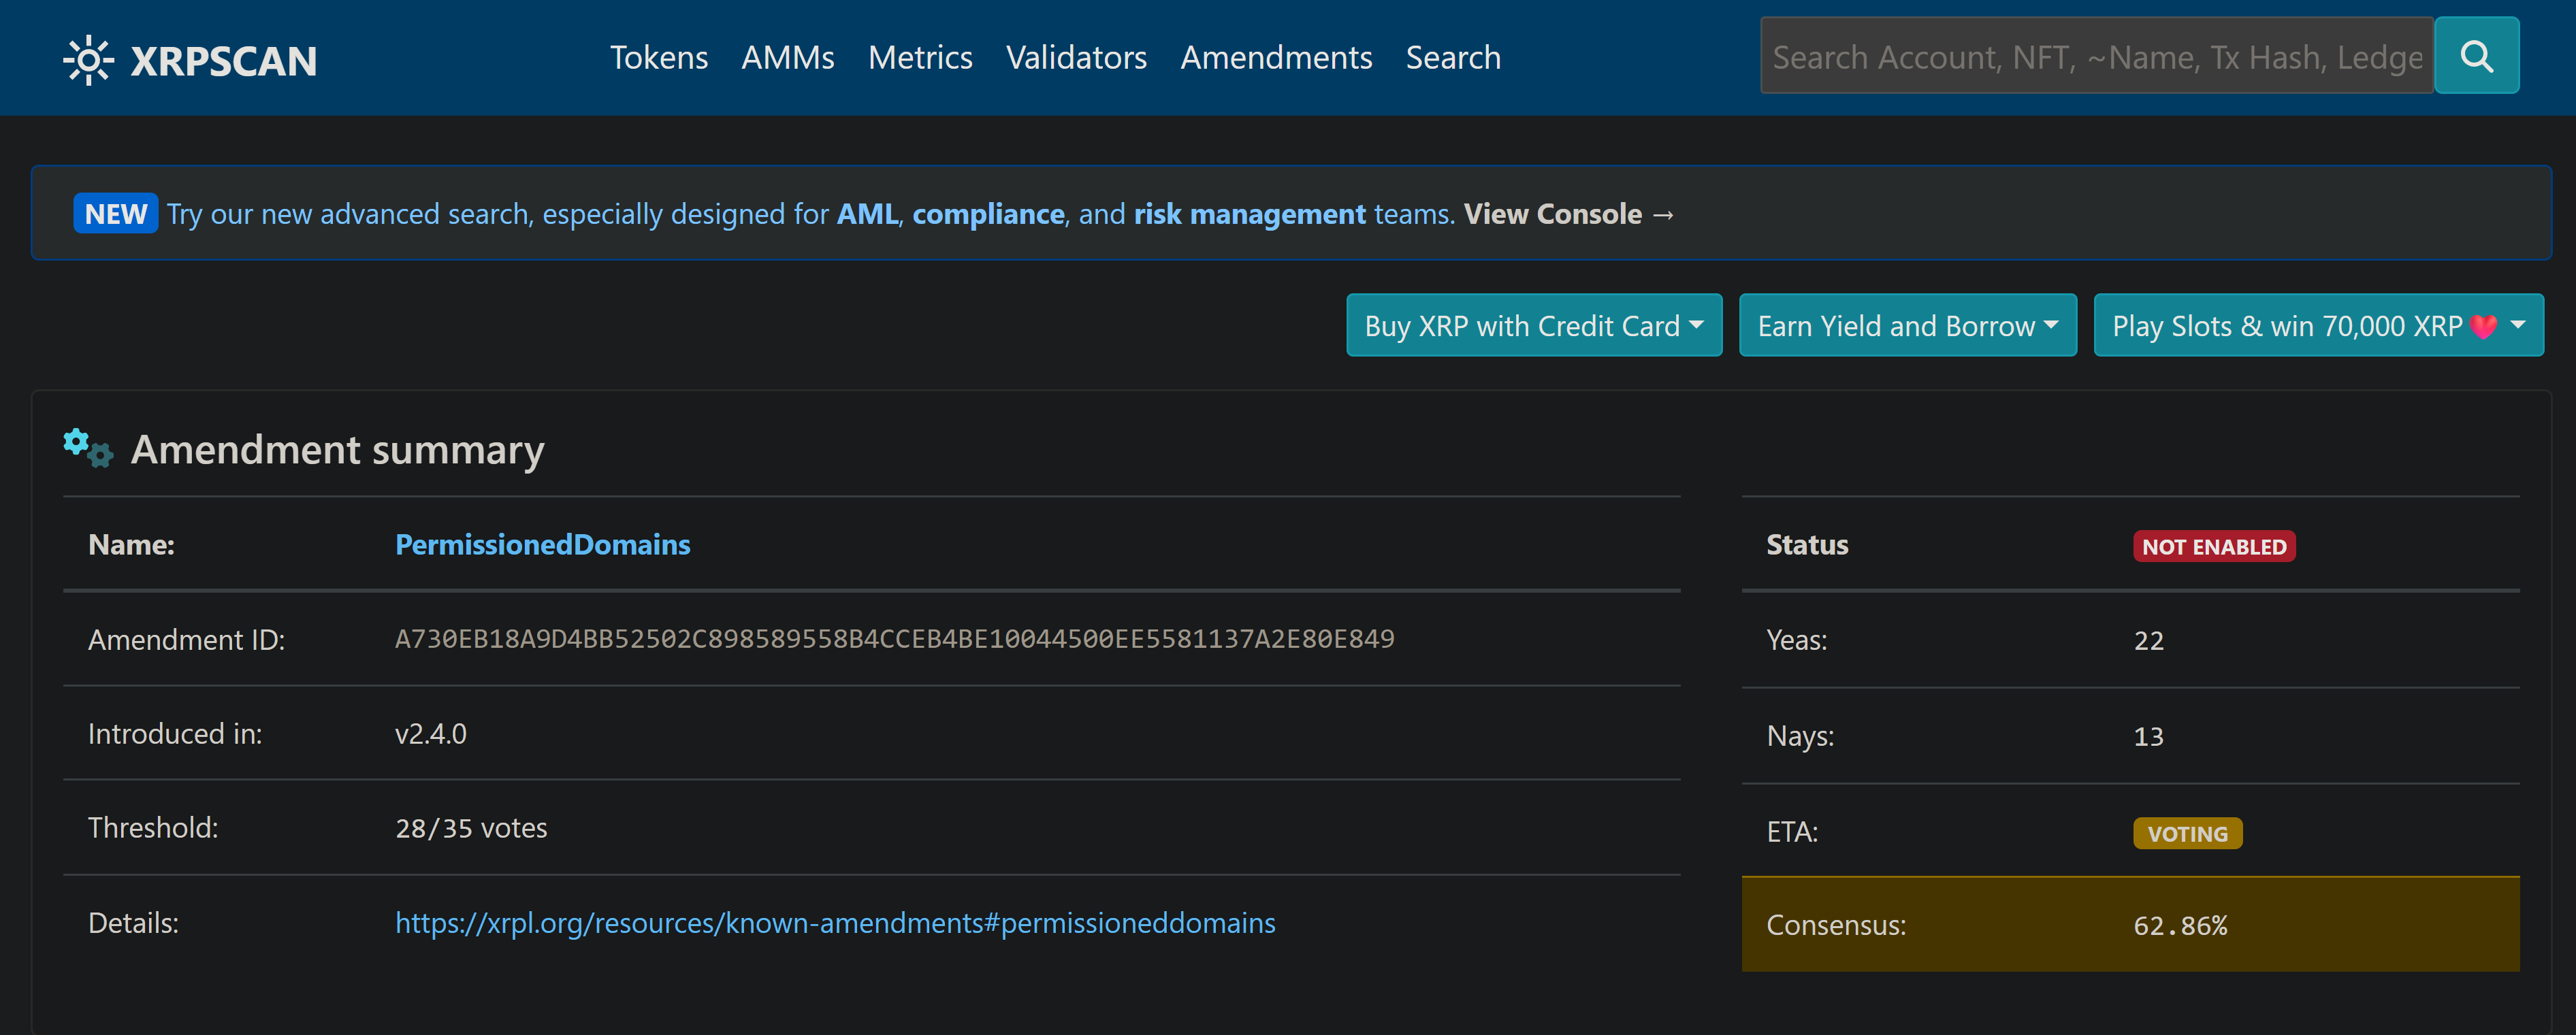2576x1035 pixels.
Task: Expand Earn Yield and Borrow dropdown
Action: click(x=1908, y=325)
